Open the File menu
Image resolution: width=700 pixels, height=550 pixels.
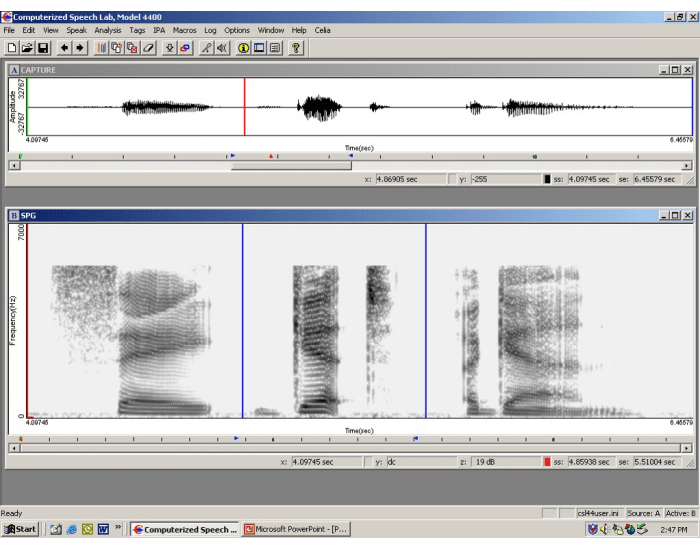coord(9,30)
